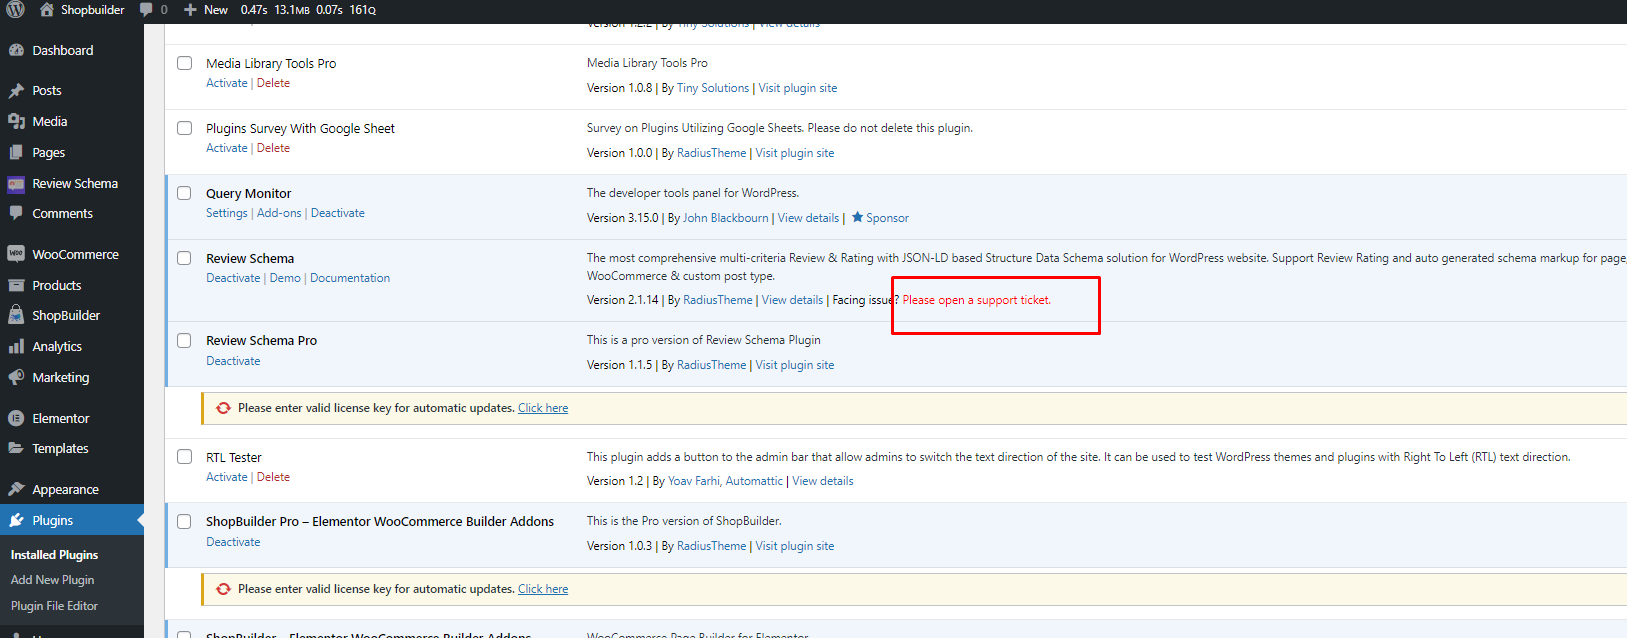The height and width of the screenshot is (638, 1627).
Task: Deactivate Review Schema Pro
Action: point(233,361)
